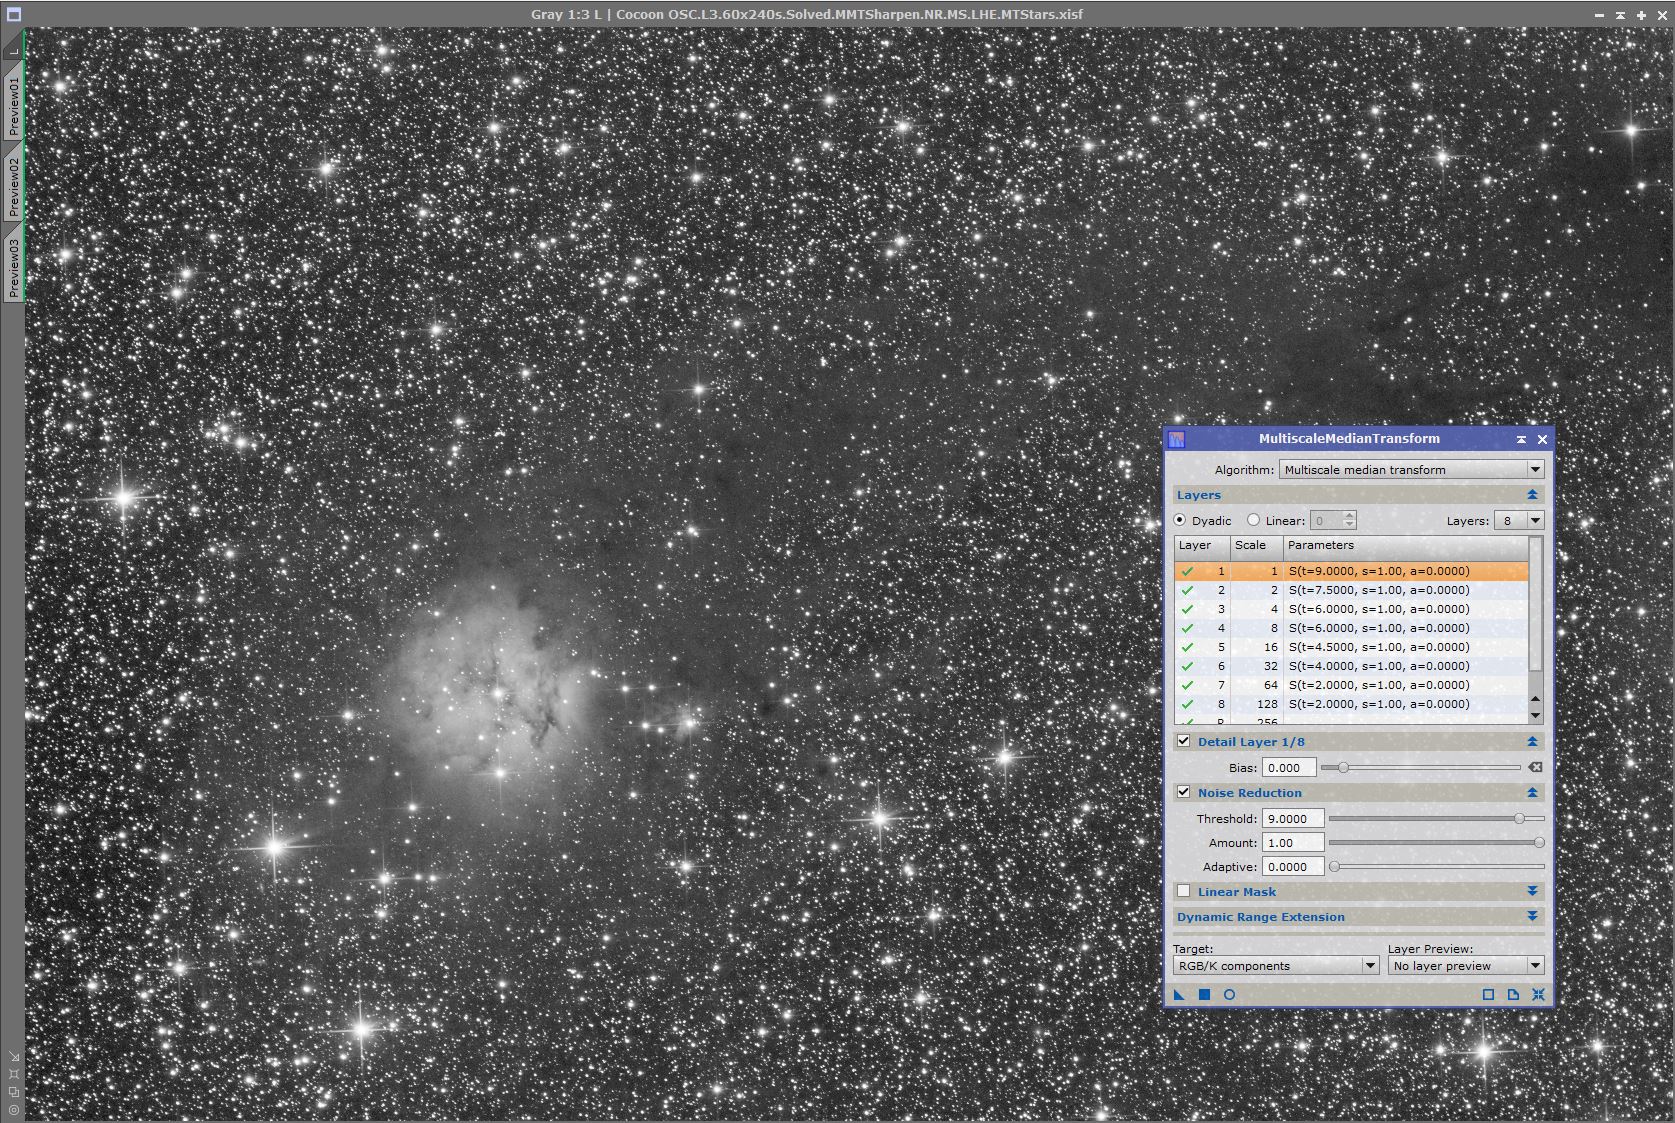Screen dimensions: 1675x1123
Task: Click the square Apply icon in MultiscaleMedianTransform
Action: click(1206, 995)
